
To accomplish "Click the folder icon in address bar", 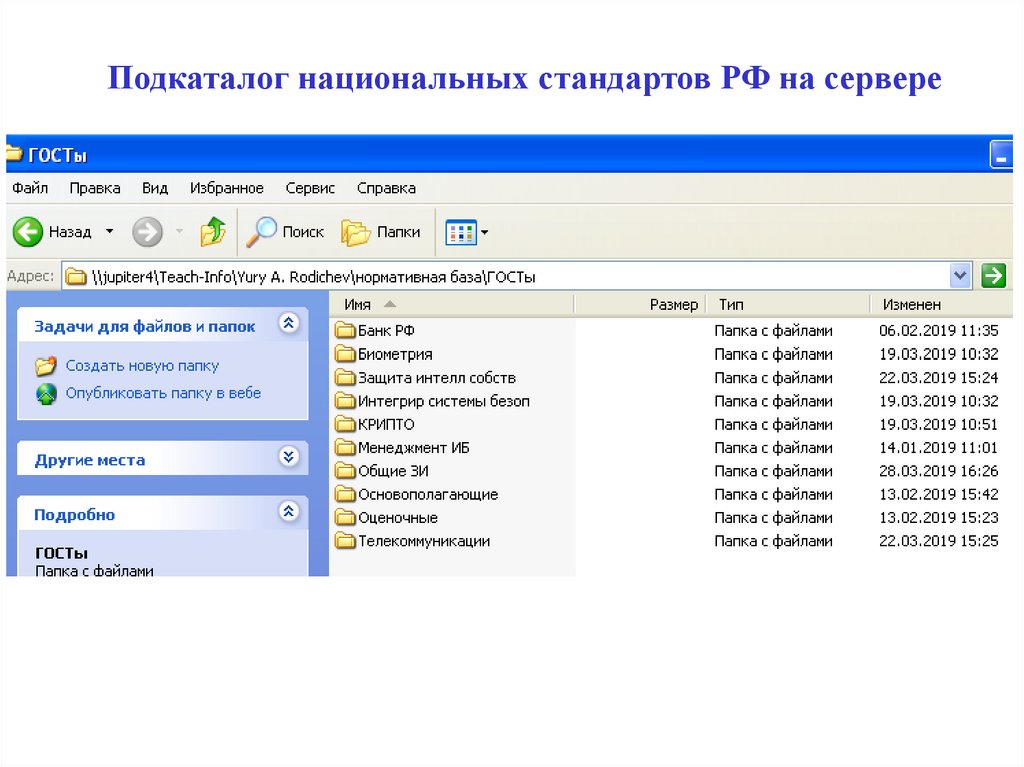I will (x=76, y=277).
